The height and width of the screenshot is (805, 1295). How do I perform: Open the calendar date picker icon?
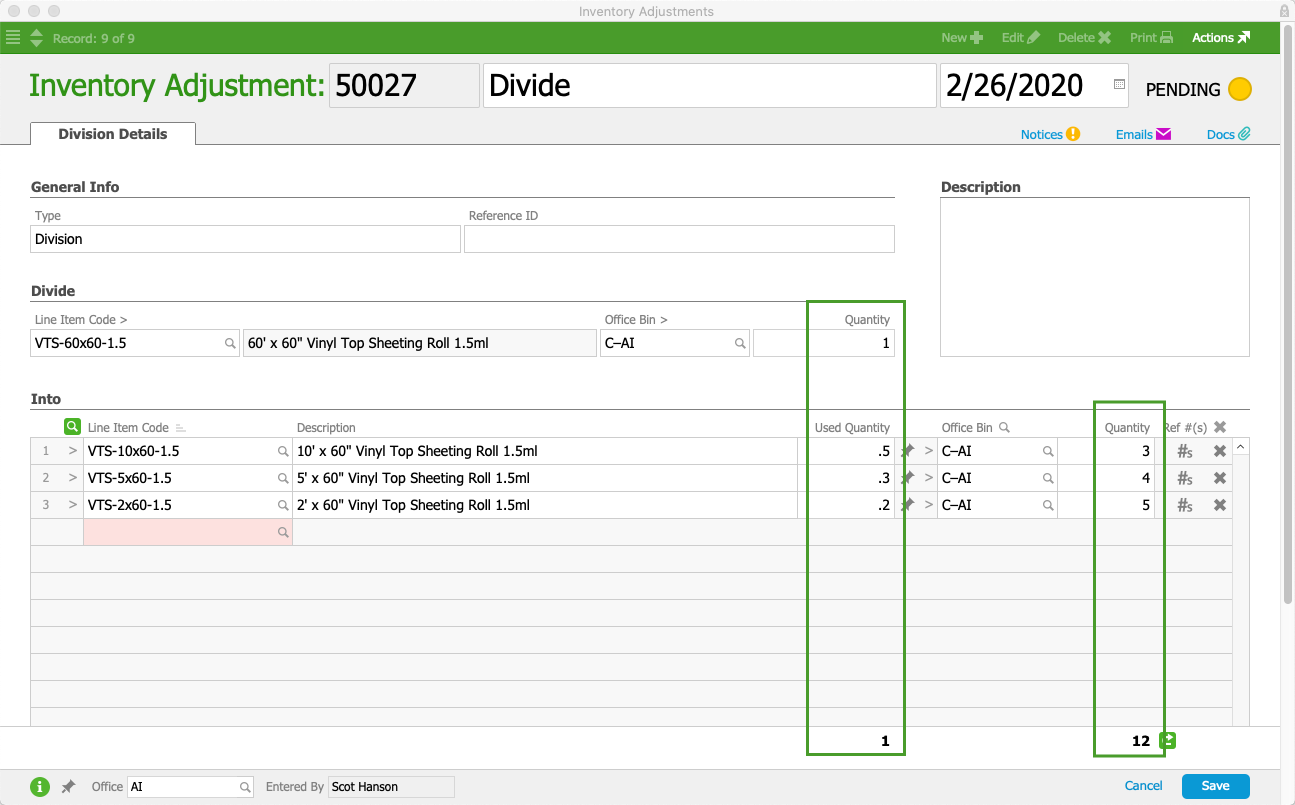pos(1119,85)
